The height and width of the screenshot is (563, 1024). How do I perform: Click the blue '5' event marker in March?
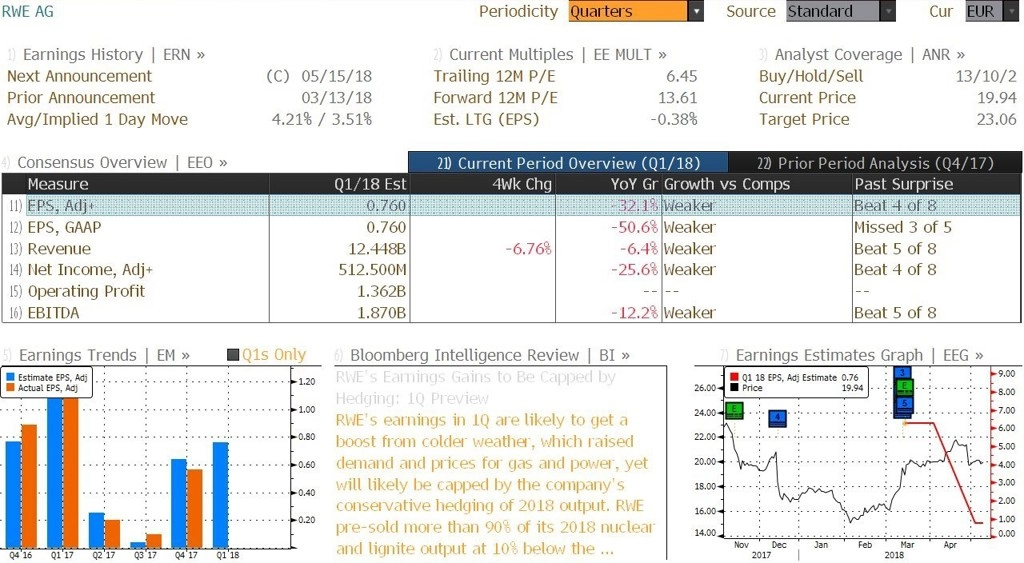pos(904,404)
